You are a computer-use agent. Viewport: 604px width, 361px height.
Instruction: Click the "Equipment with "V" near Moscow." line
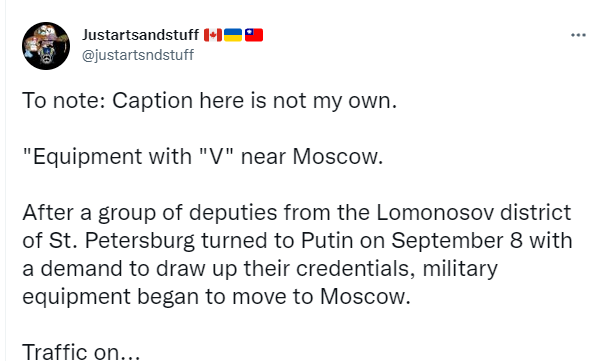point(203,157)
